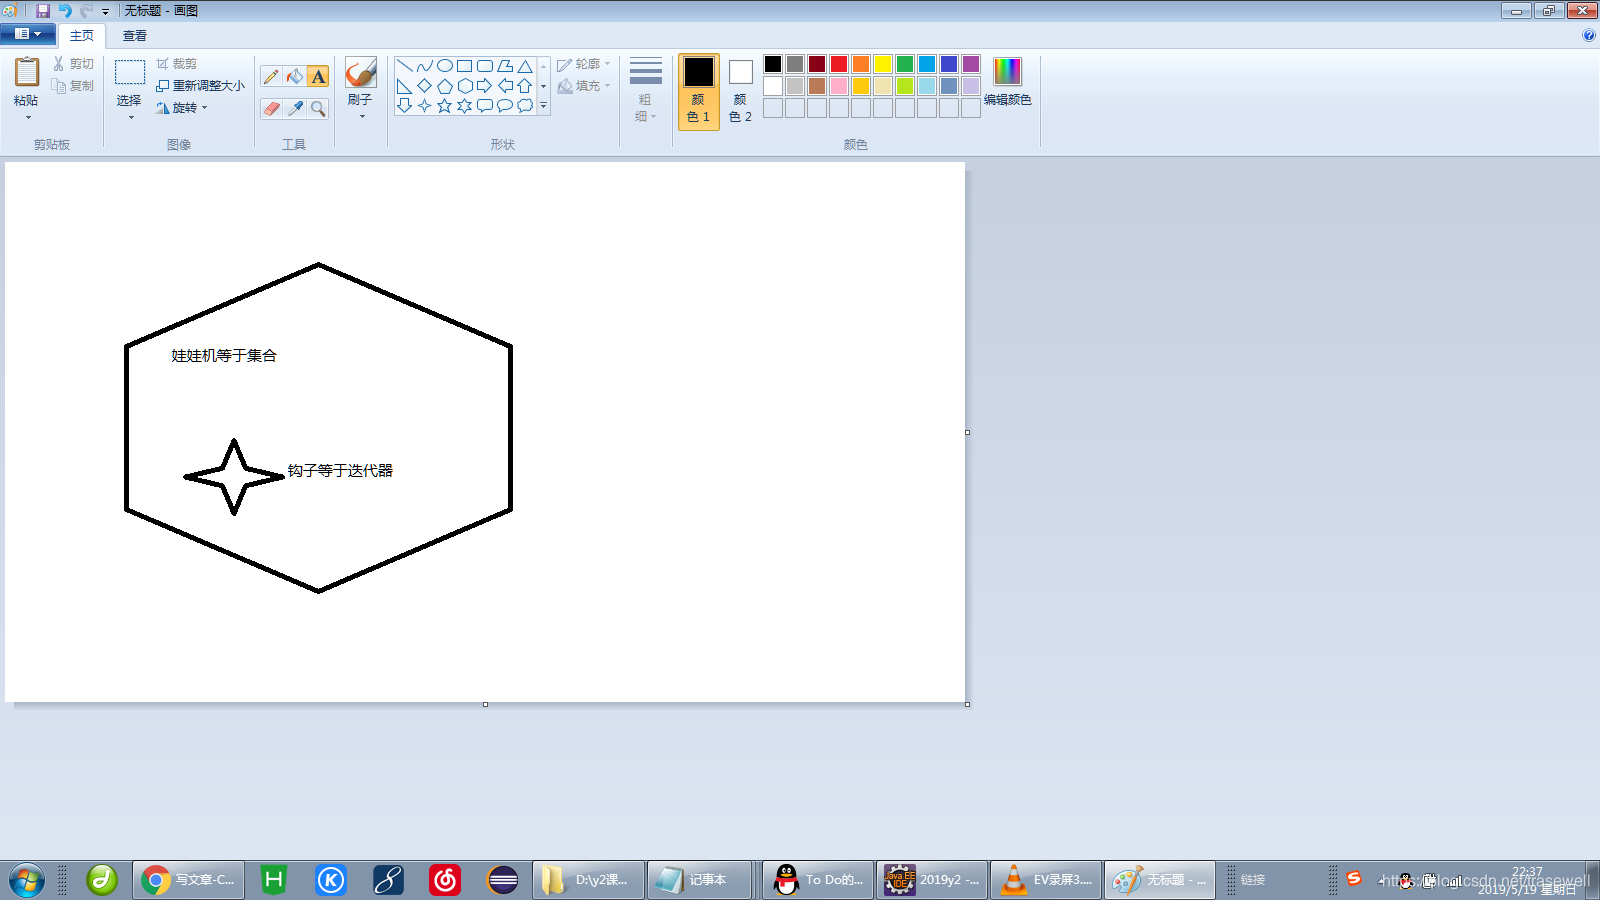Click the Save icon in quick access toolbar
Image resolution: width=1600 pixels, height=900 pixels.
(43, 10)
